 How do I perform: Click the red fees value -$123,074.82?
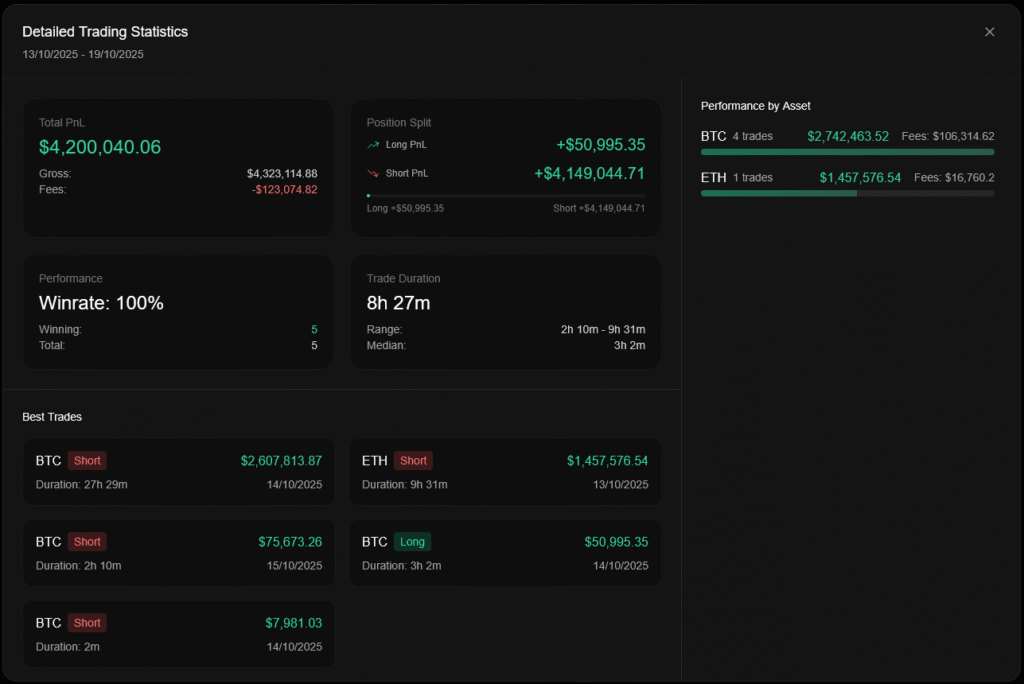[284, 189]
